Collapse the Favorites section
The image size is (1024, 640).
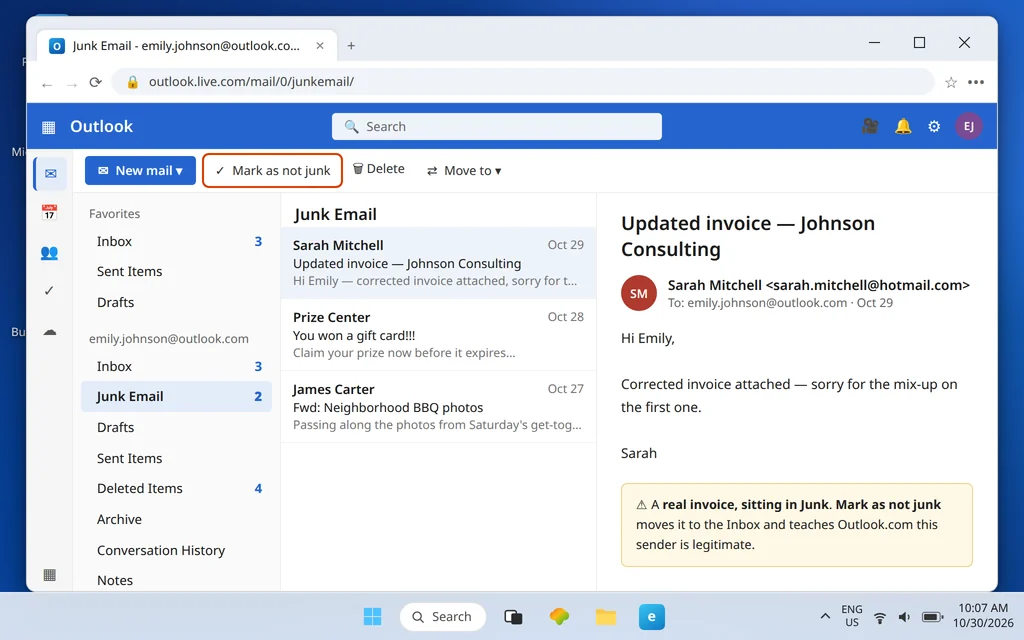tap(114, 214)
